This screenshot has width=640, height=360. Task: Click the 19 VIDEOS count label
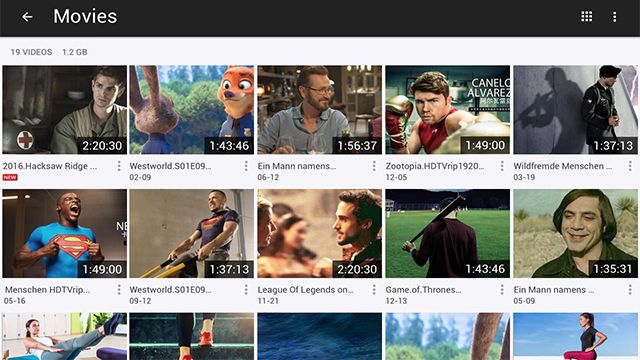(x=31, y=52)
